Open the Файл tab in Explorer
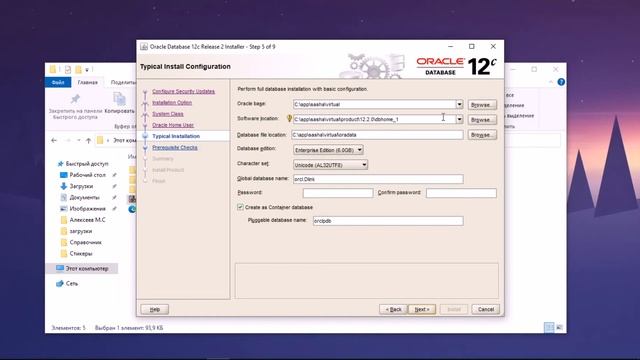Screen dimensions: 640x360 point(58,82)
